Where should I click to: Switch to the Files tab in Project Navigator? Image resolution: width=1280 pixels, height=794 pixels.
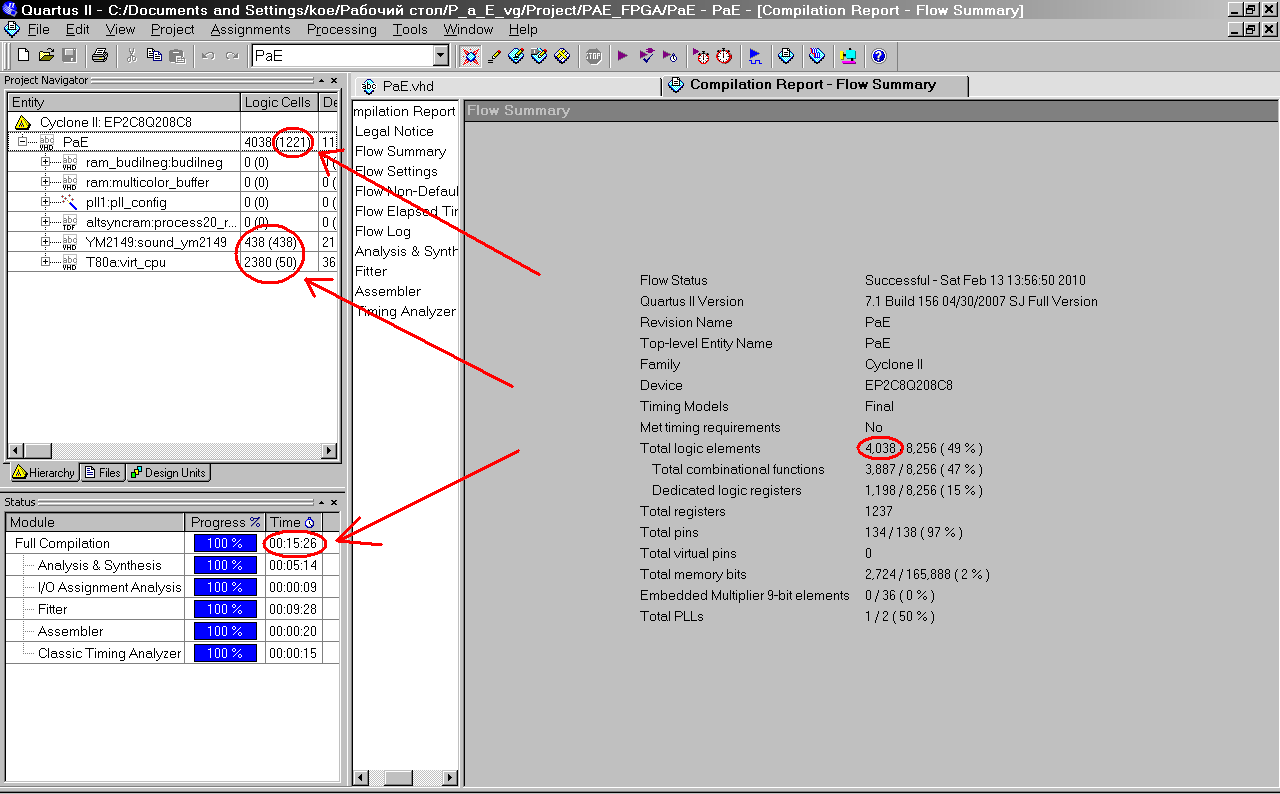(x=103, y=473)
